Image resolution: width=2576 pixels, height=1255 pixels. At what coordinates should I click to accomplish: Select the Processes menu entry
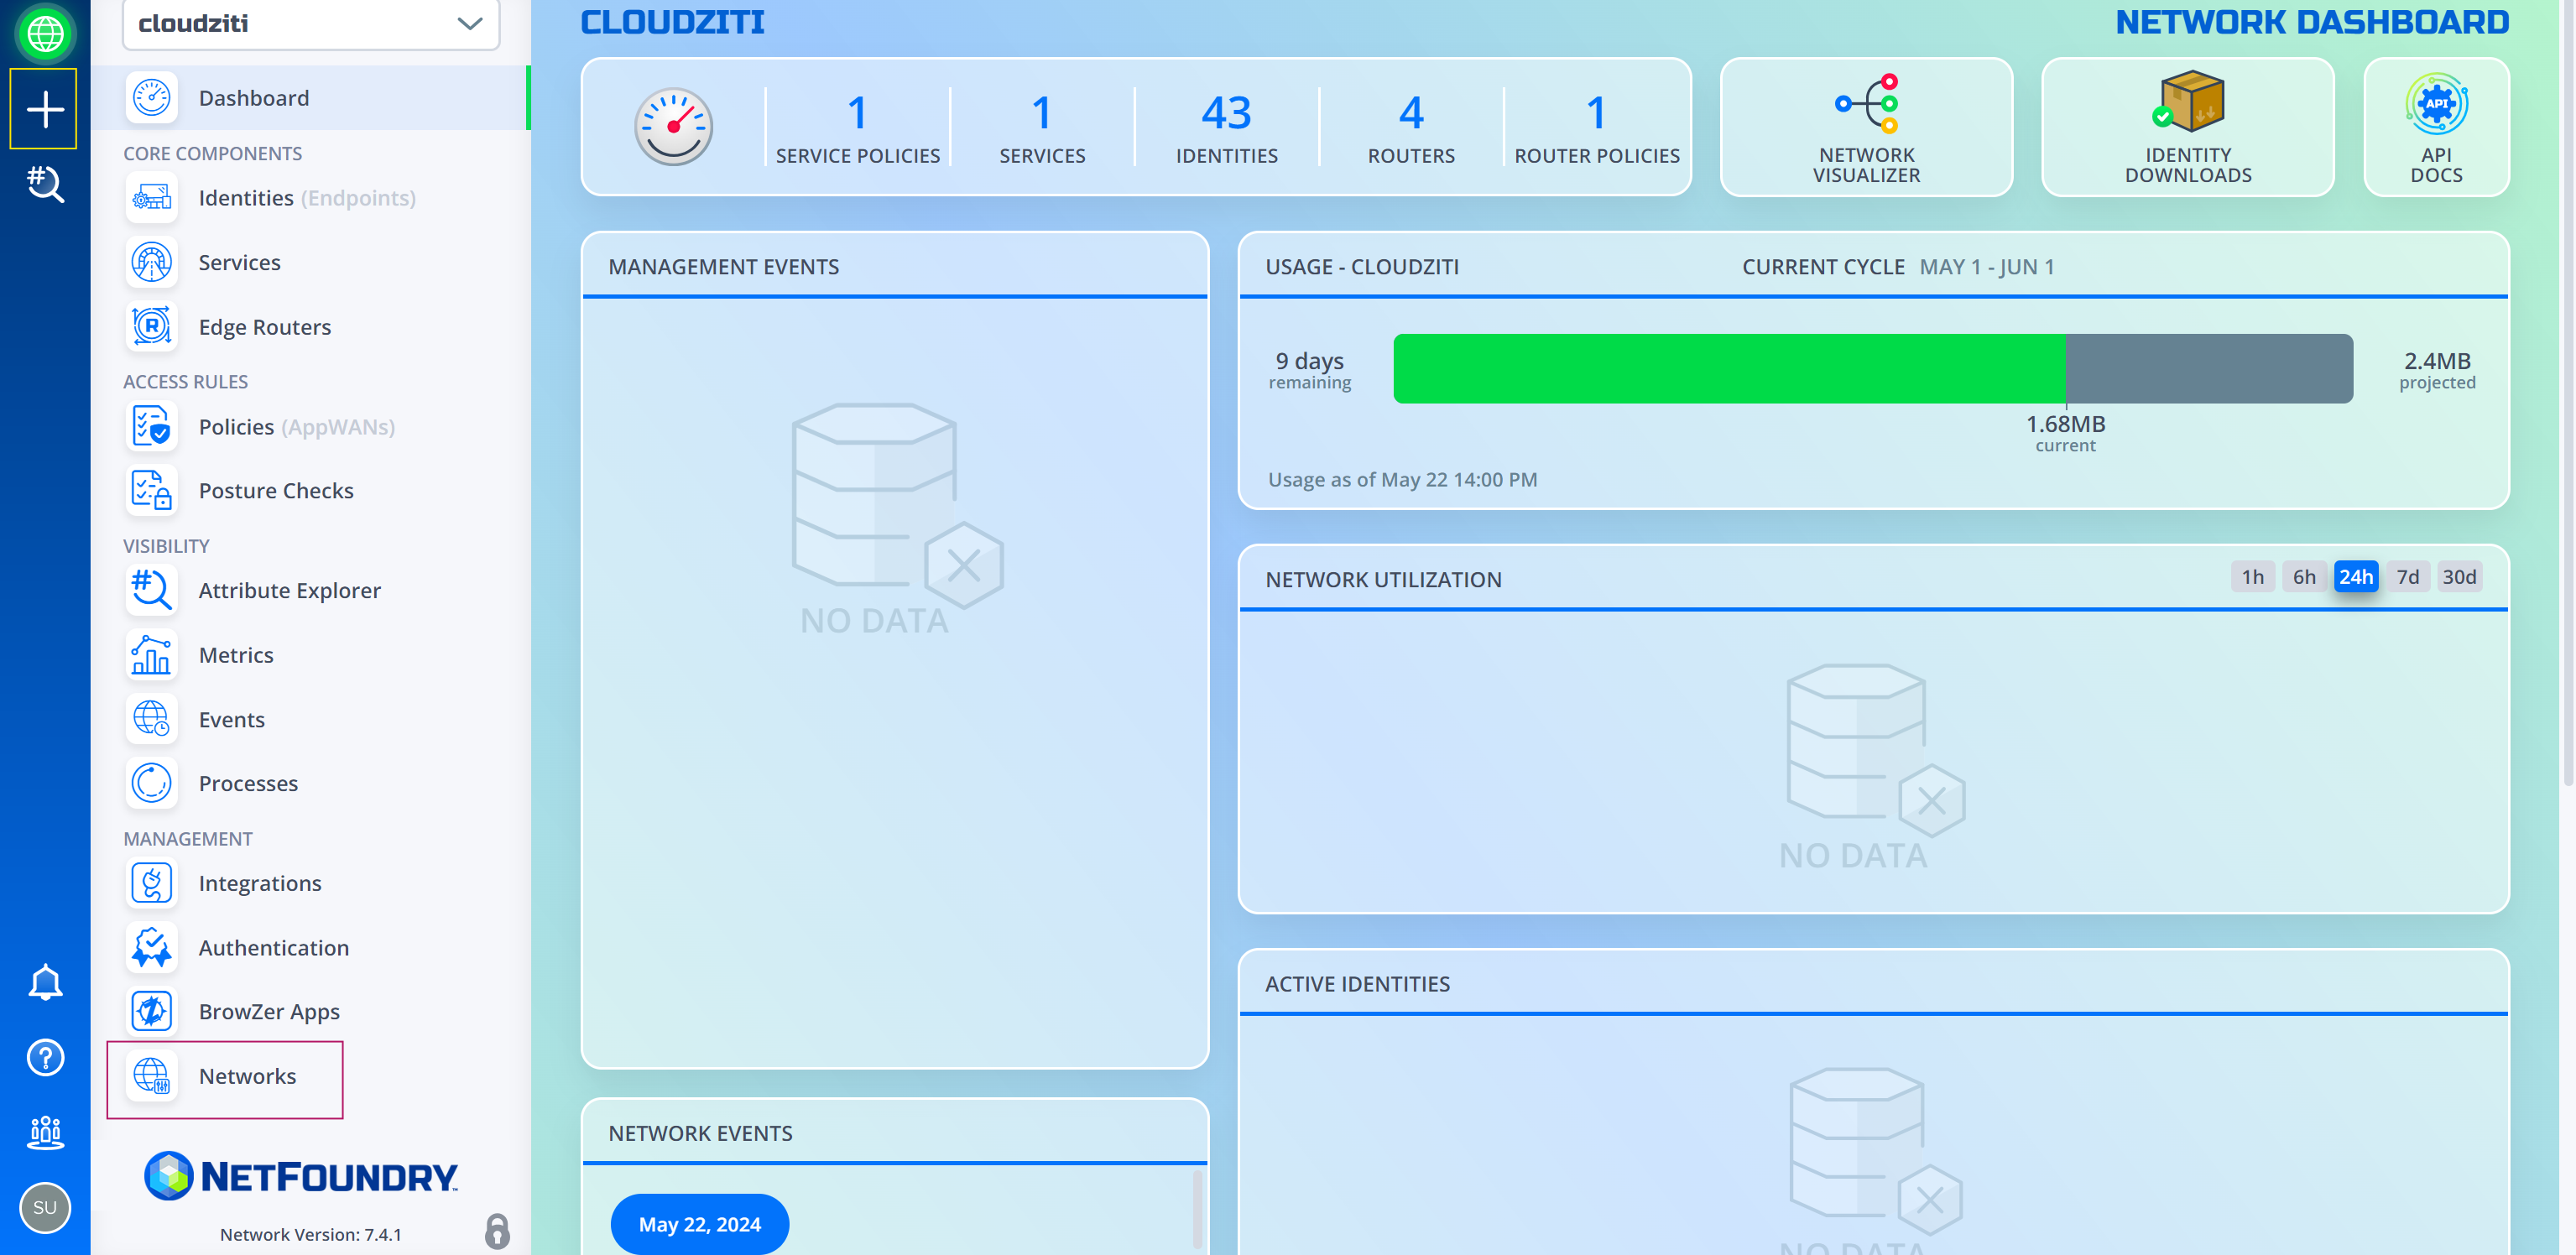tap(311, 783)
